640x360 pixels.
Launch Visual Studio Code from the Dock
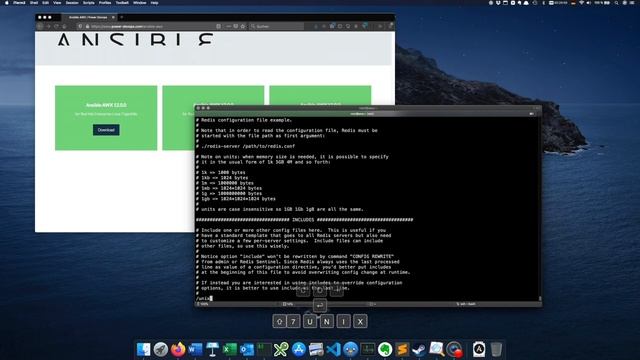coord(333,349)
